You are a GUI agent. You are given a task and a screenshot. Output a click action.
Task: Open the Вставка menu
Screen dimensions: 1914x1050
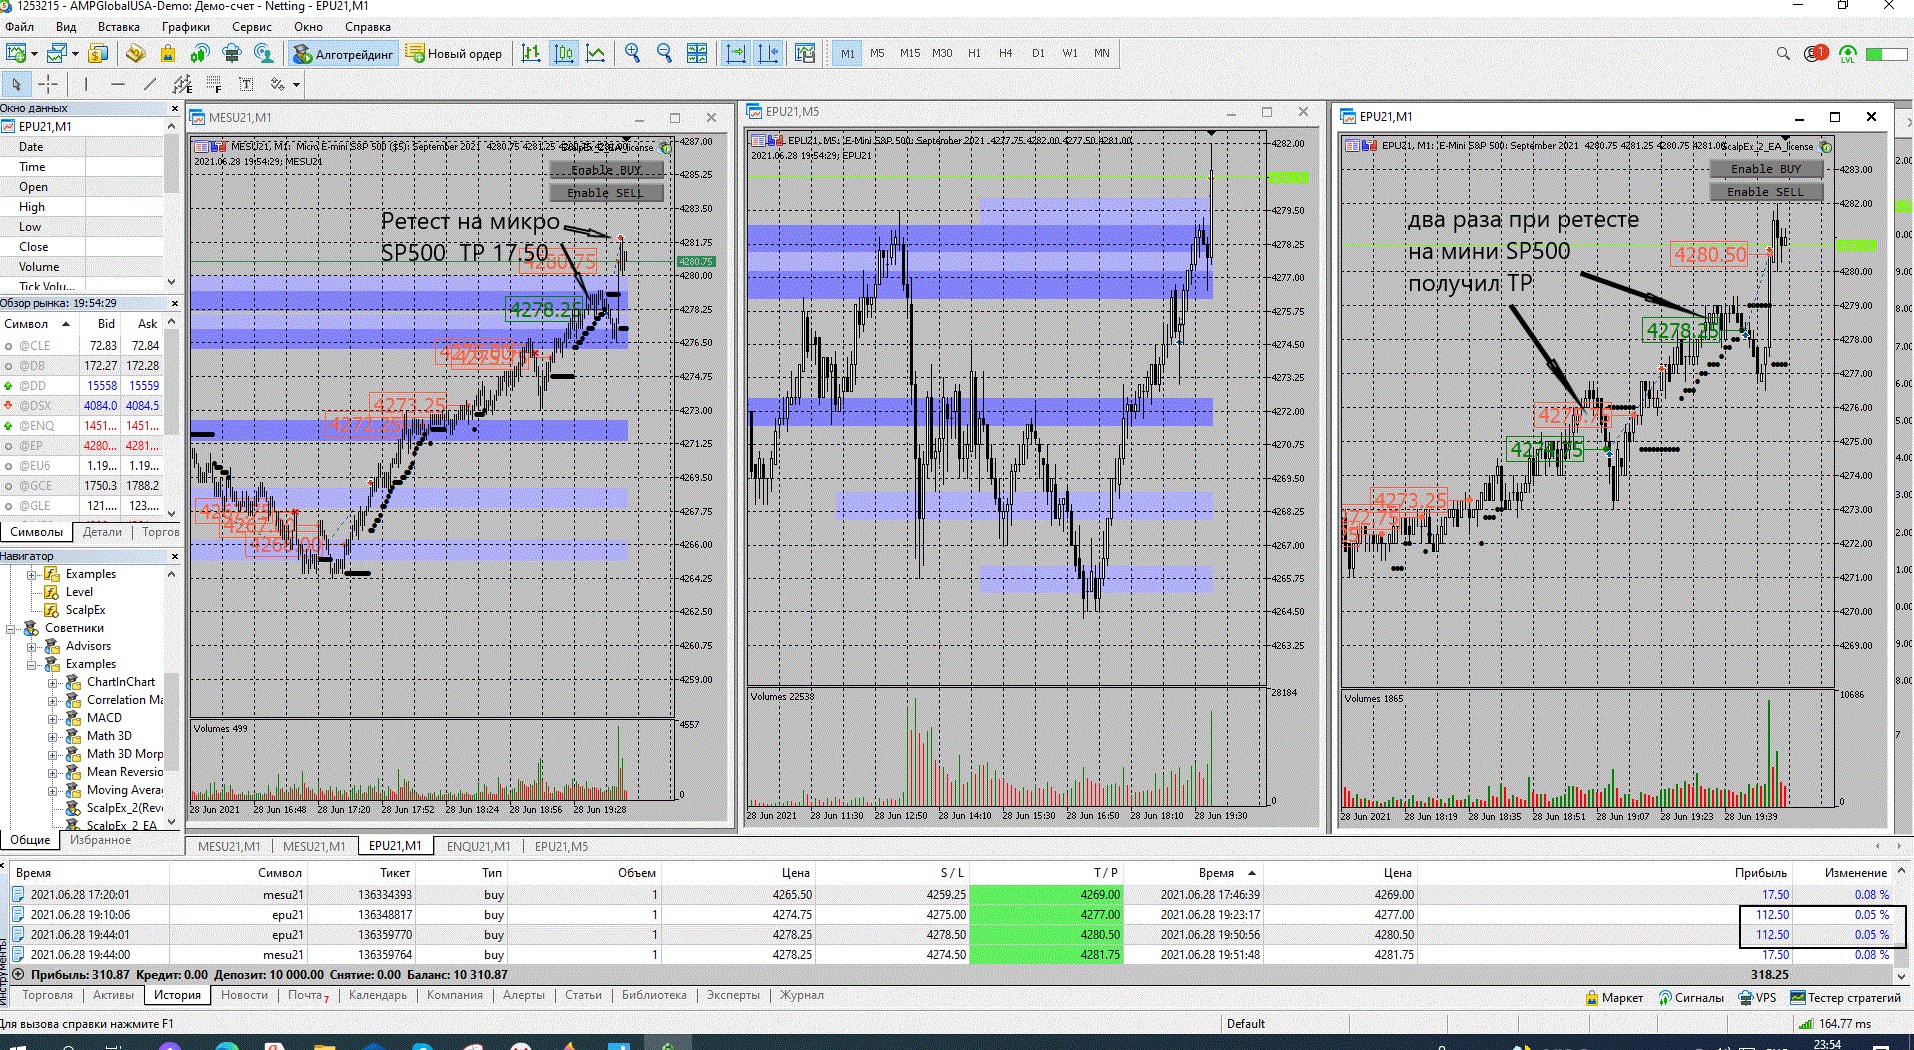pyautogui.click(x=119, y=27)
